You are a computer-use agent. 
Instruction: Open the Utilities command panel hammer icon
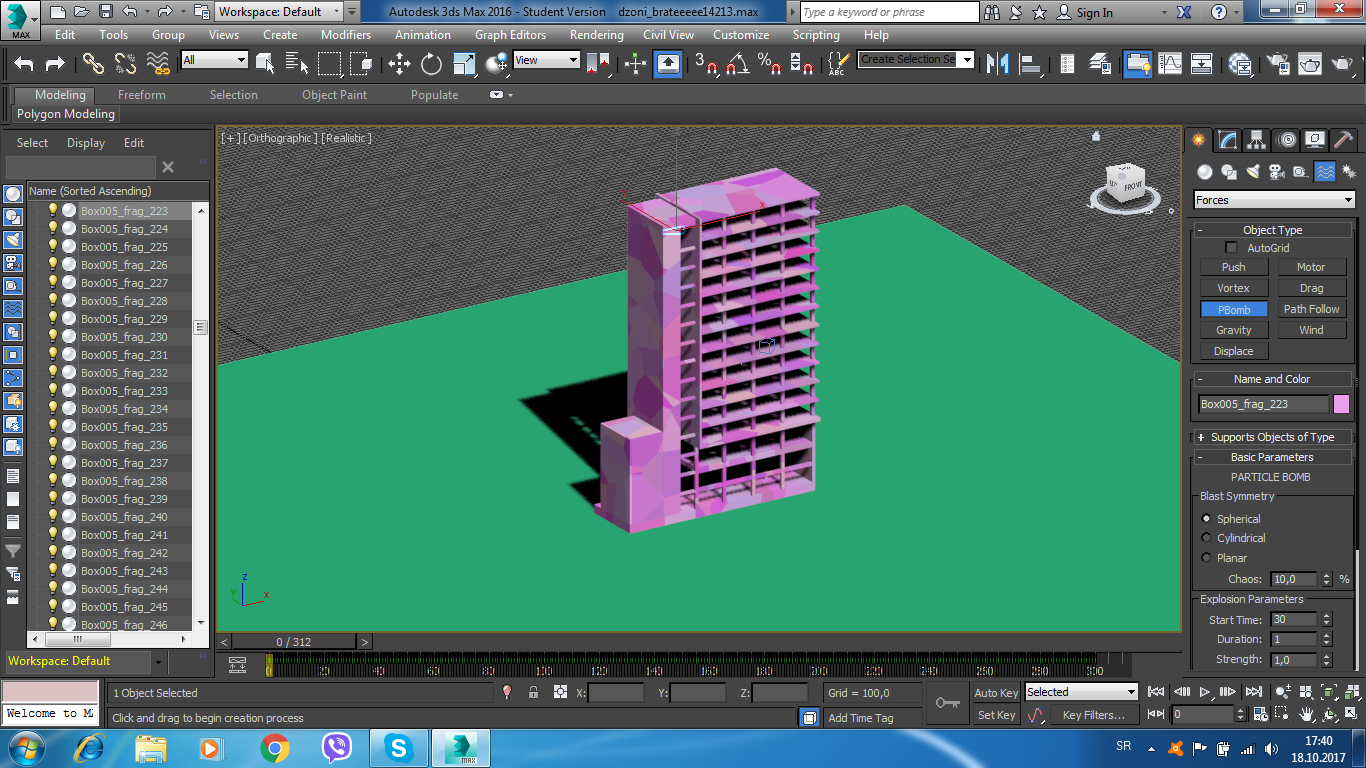tap(1345, 140)
